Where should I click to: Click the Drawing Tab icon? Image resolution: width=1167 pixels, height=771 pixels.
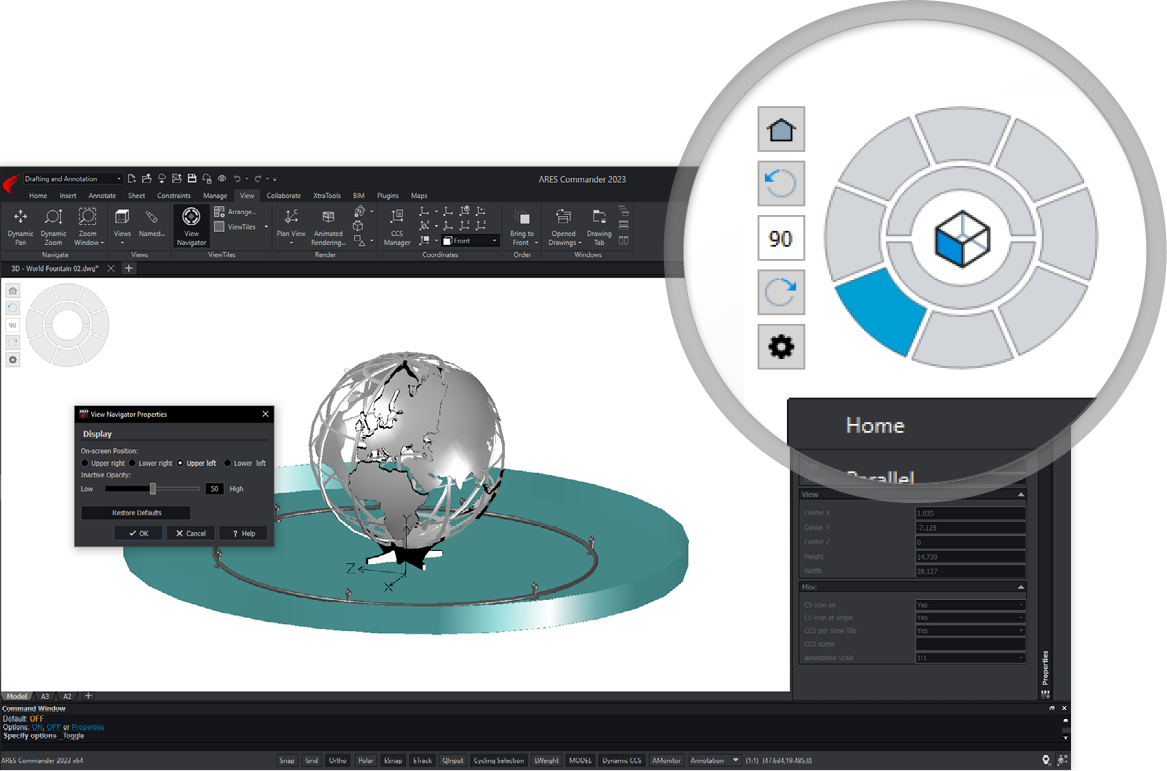tap(599, 217)
